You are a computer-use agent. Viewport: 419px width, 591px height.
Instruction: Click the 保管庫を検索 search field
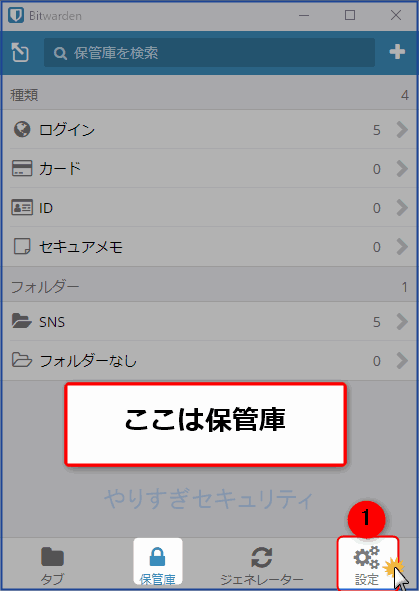(x=209, y=52)
